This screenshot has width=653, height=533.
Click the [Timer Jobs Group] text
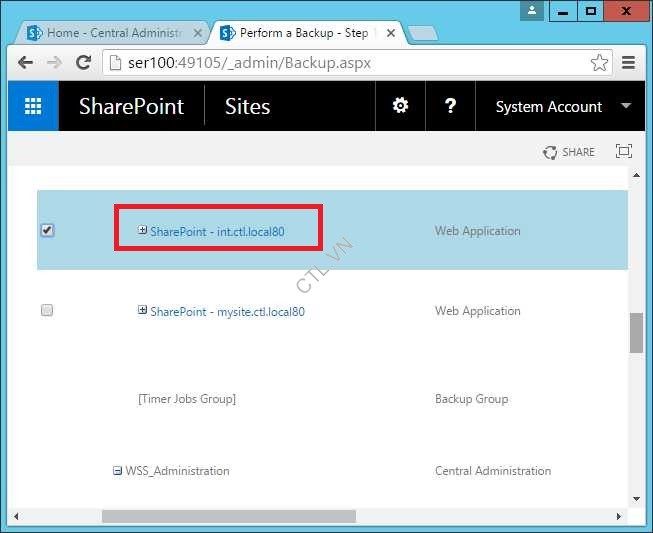point(187,399)
